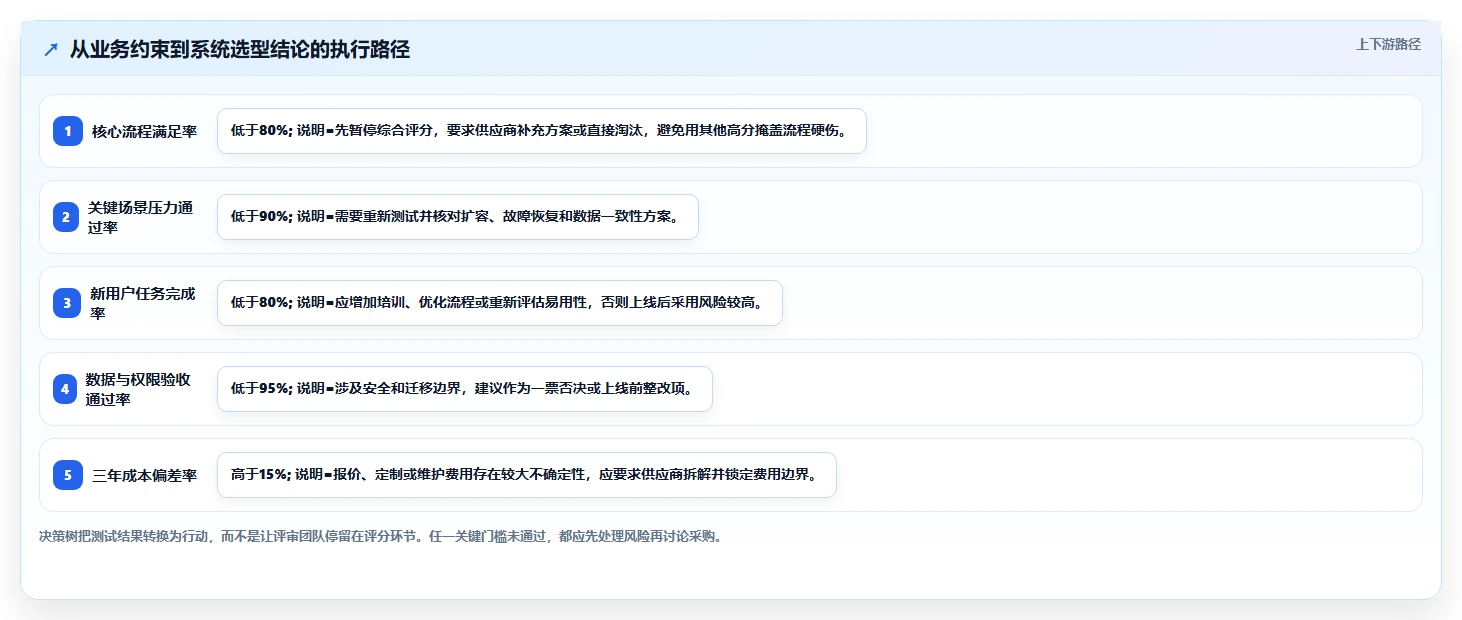The image size is (1462, 620).
Task: Select step number badge 3
Action: 67,303
